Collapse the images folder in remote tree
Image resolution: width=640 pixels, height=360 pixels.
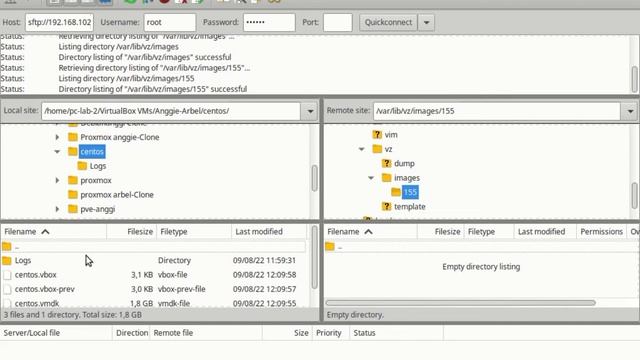(x=371, y=178)
